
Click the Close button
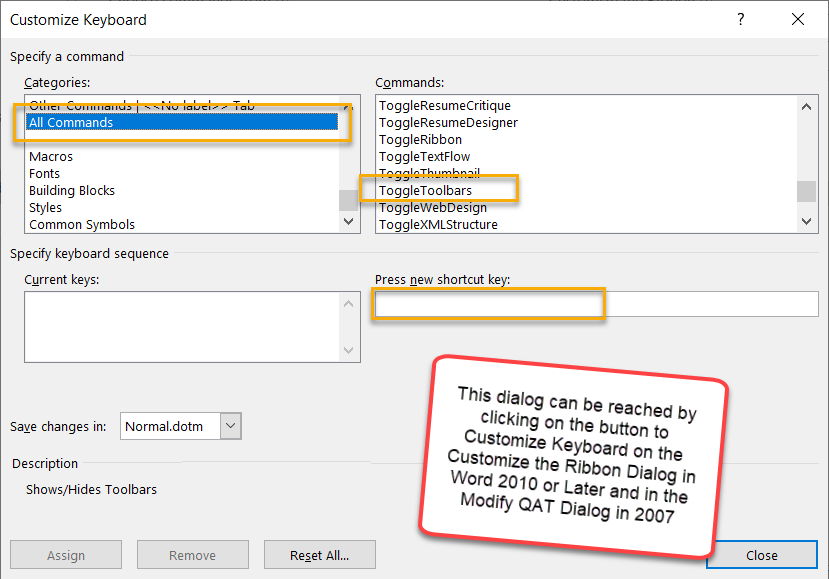tap(762, 555)
